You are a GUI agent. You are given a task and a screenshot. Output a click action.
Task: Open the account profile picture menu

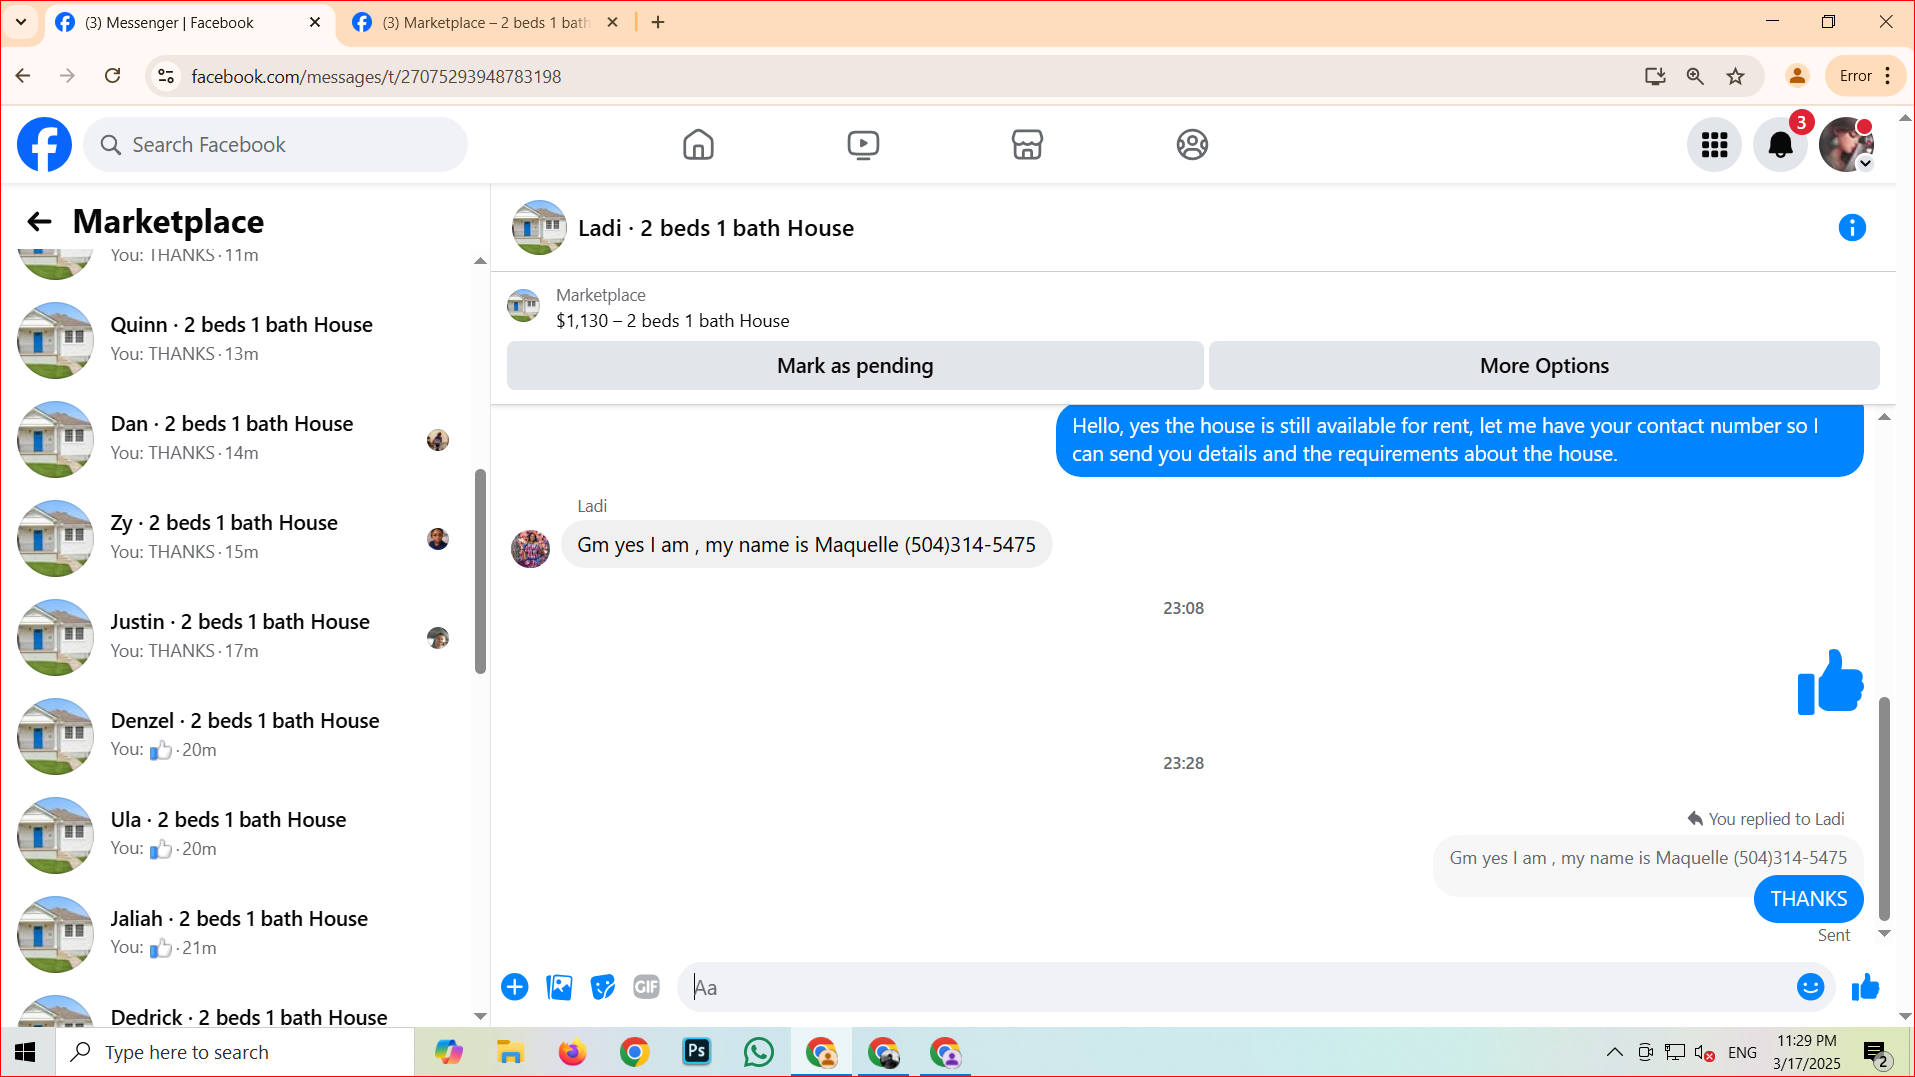[1846, 145]
